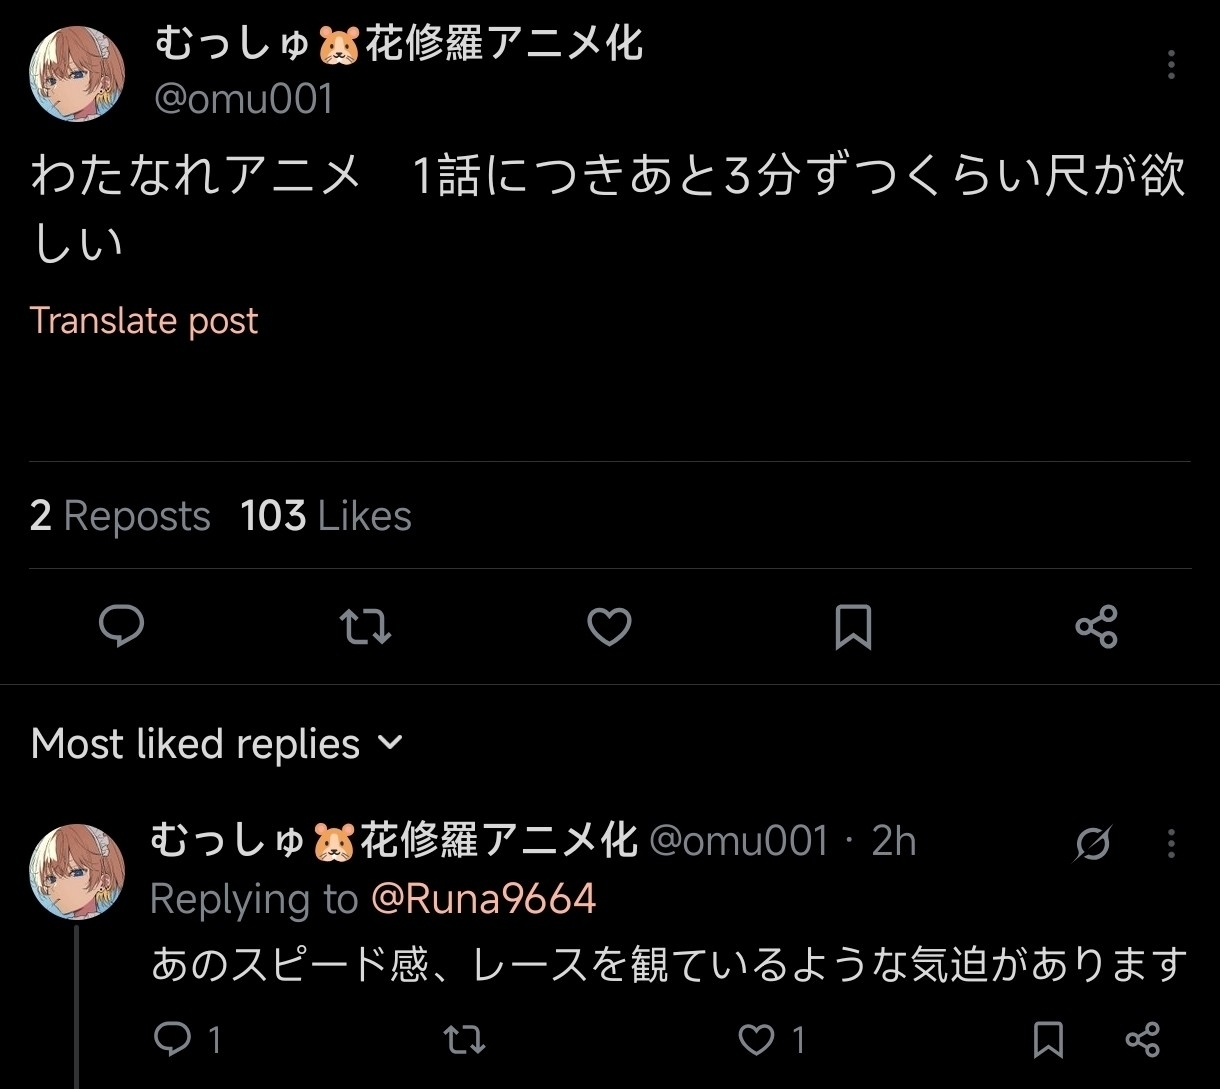Open the @Runa9664 profile mention
The height and width of the screenshot is (1089, 1220).
click(483, 899)
